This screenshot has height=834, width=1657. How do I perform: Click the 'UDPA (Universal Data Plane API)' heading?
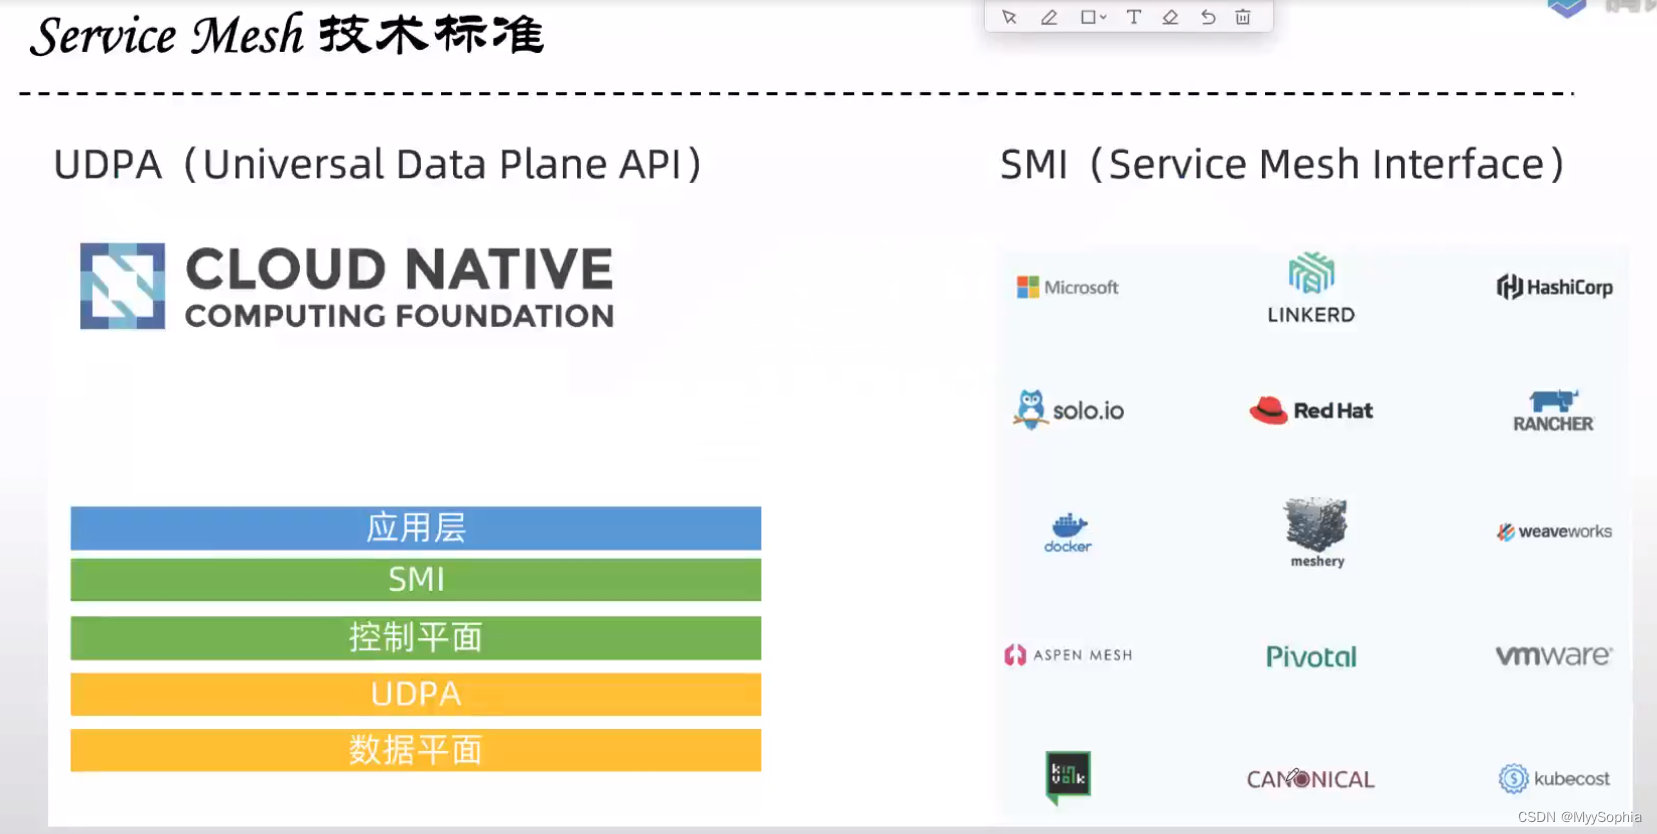(378, 165)
